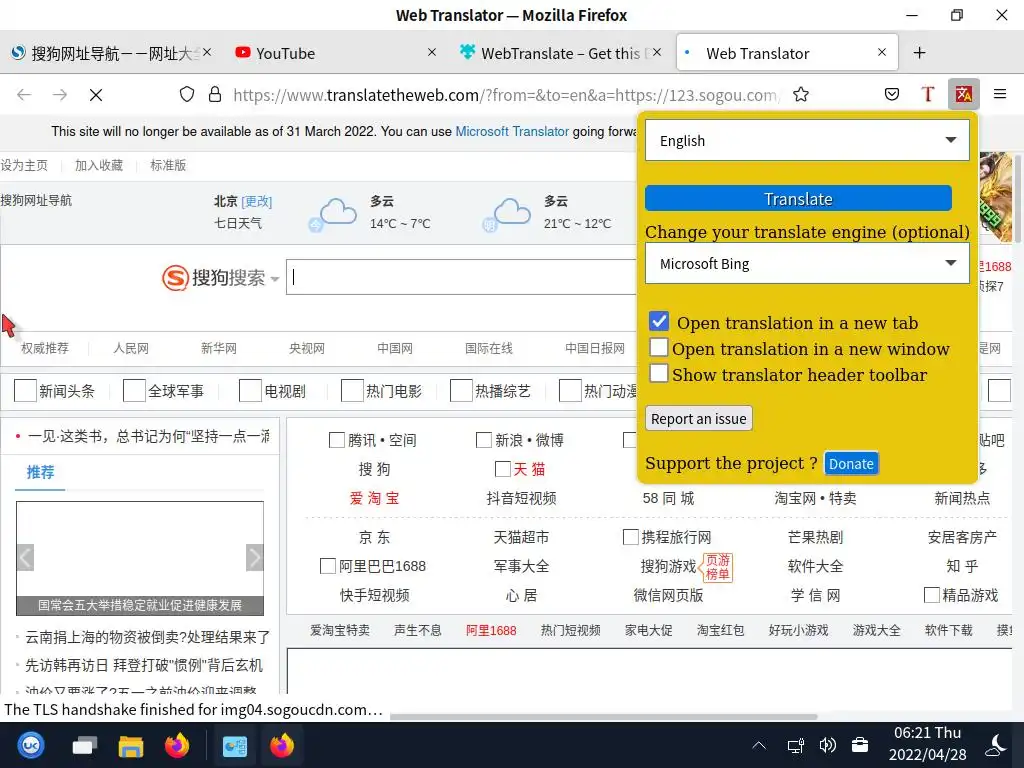
Task: Open the Pocket save icon
Action: (x=891, y=95)
